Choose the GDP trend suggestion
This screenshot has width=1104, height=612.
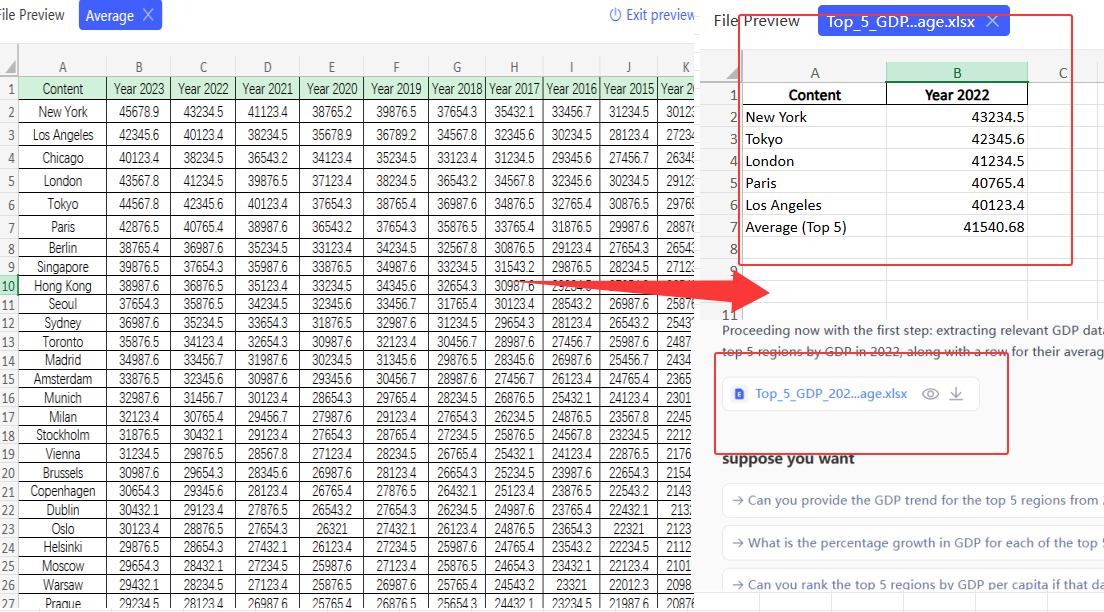912,501
